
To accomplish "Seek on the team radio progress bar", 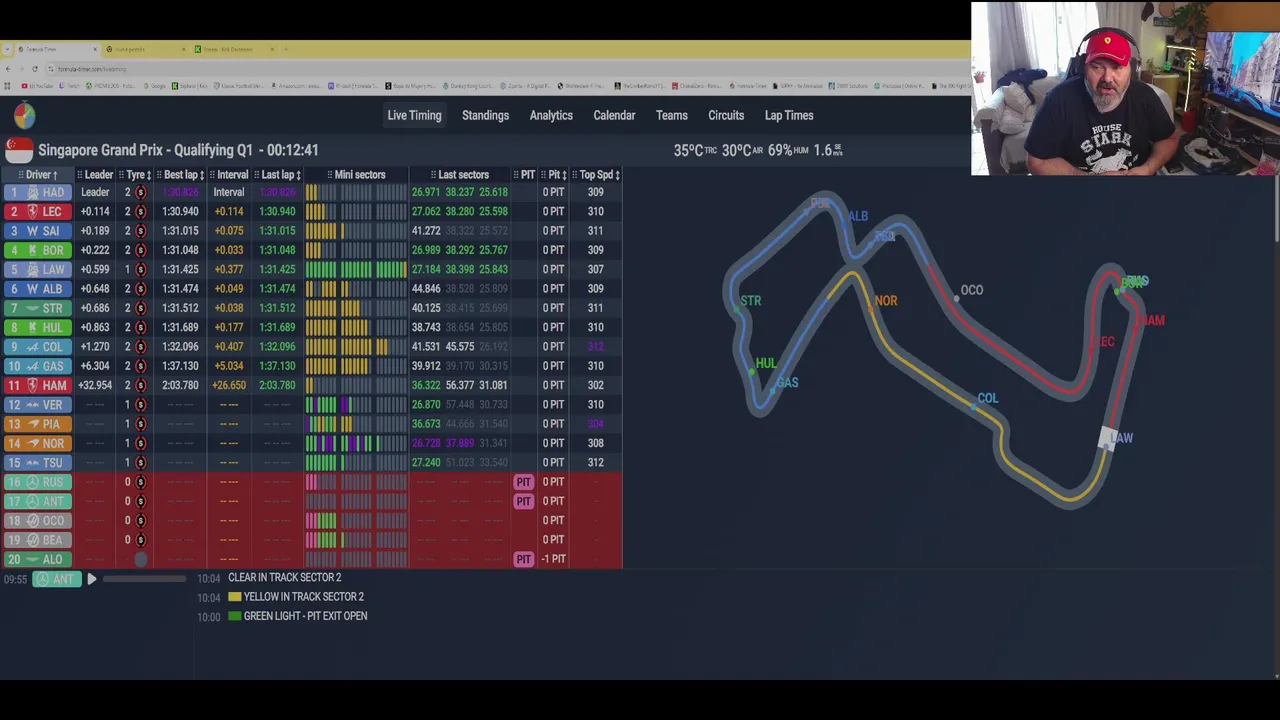I will pyautogui.click(x=145, y=579).
